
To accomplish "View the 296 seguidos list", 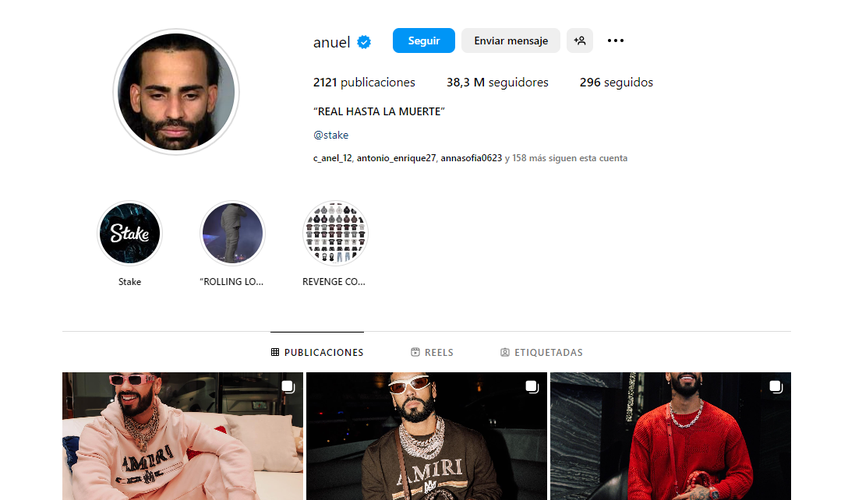I will click(x=616, y=82).
